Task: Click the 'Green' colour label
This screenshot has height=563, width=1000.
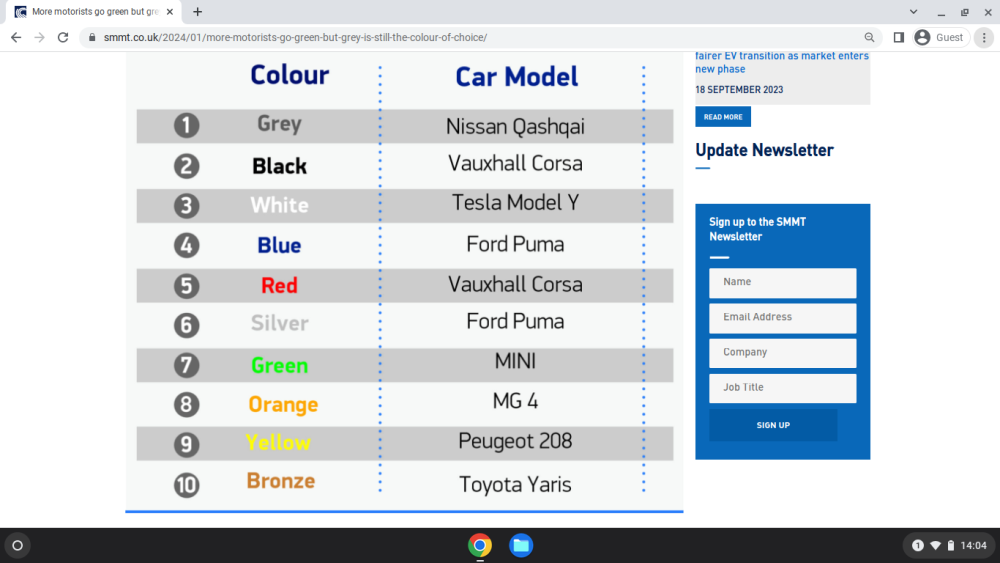Action: coord(279,365)
